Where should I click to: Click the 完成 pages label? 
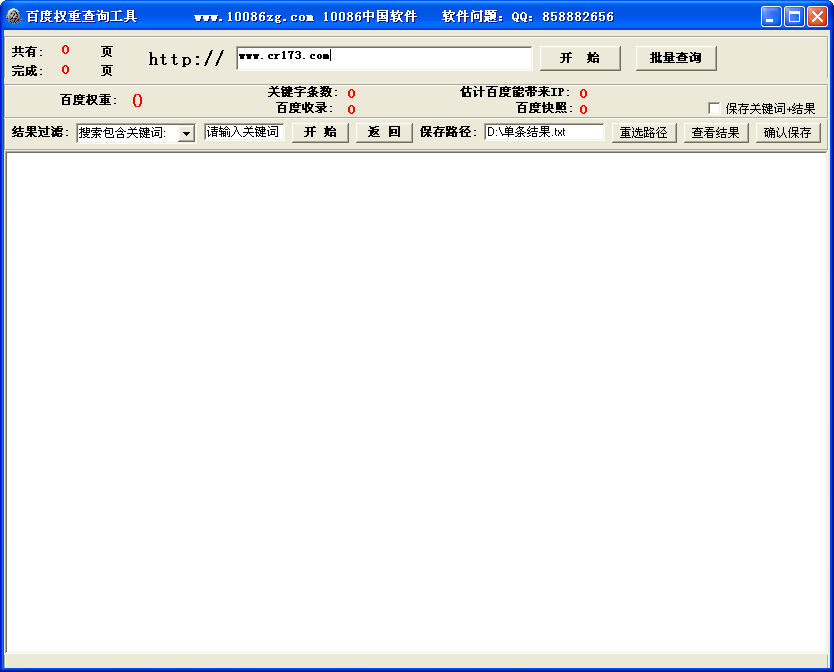[27, 71]
